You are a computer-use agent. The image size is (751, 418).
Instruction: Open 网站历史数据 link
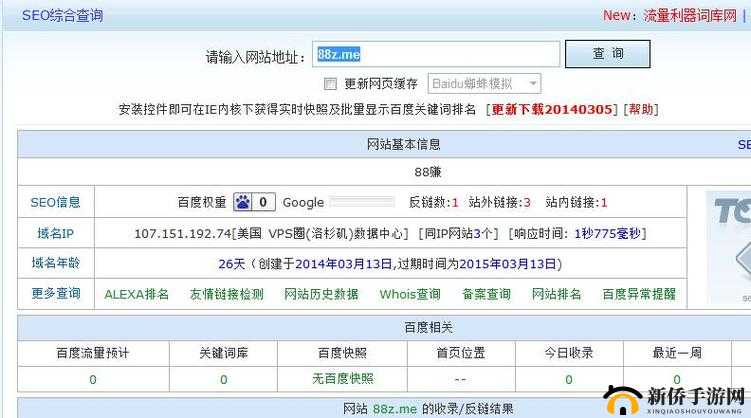tap(321, 294)
